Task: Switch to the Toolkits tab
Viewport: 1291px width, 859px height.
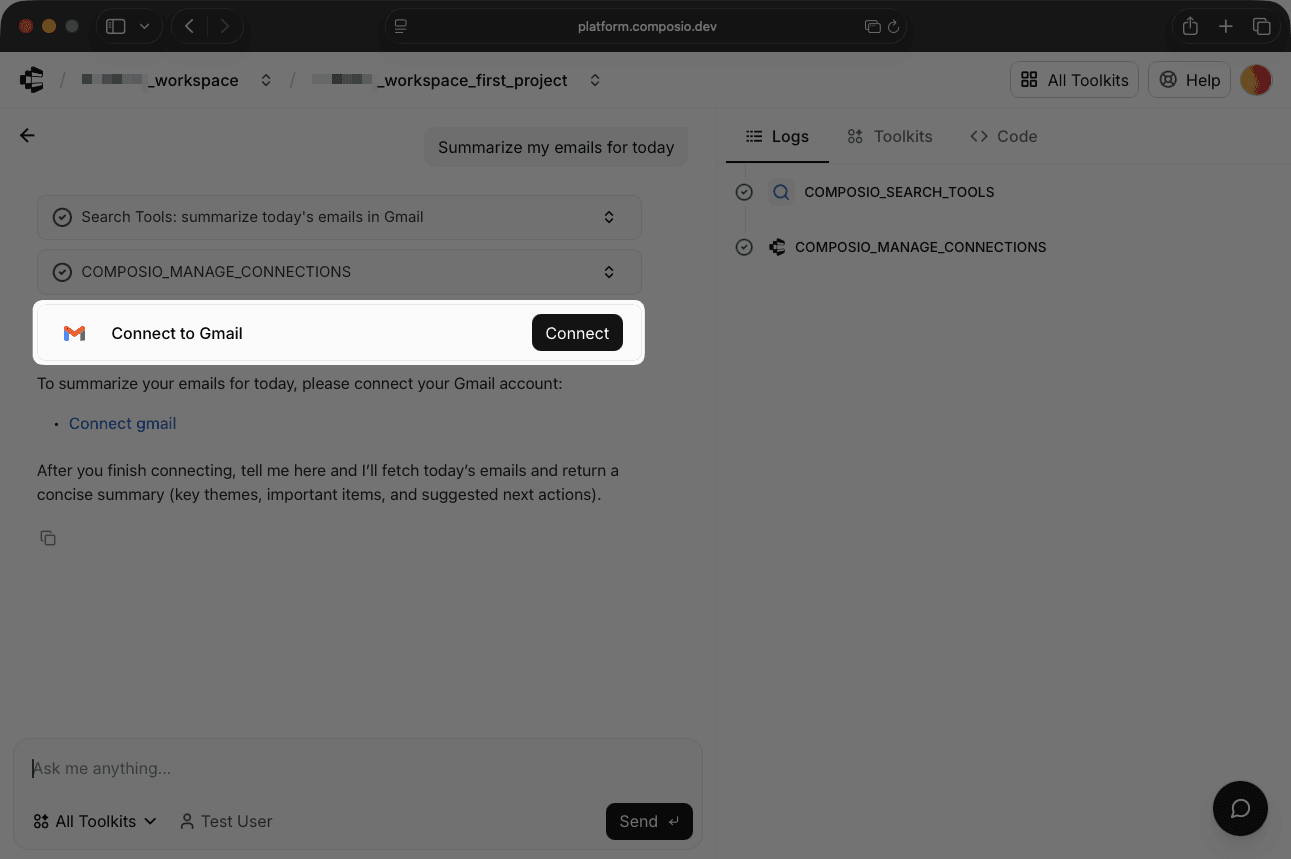Action: pyautogui.click(x=889, y=136)
